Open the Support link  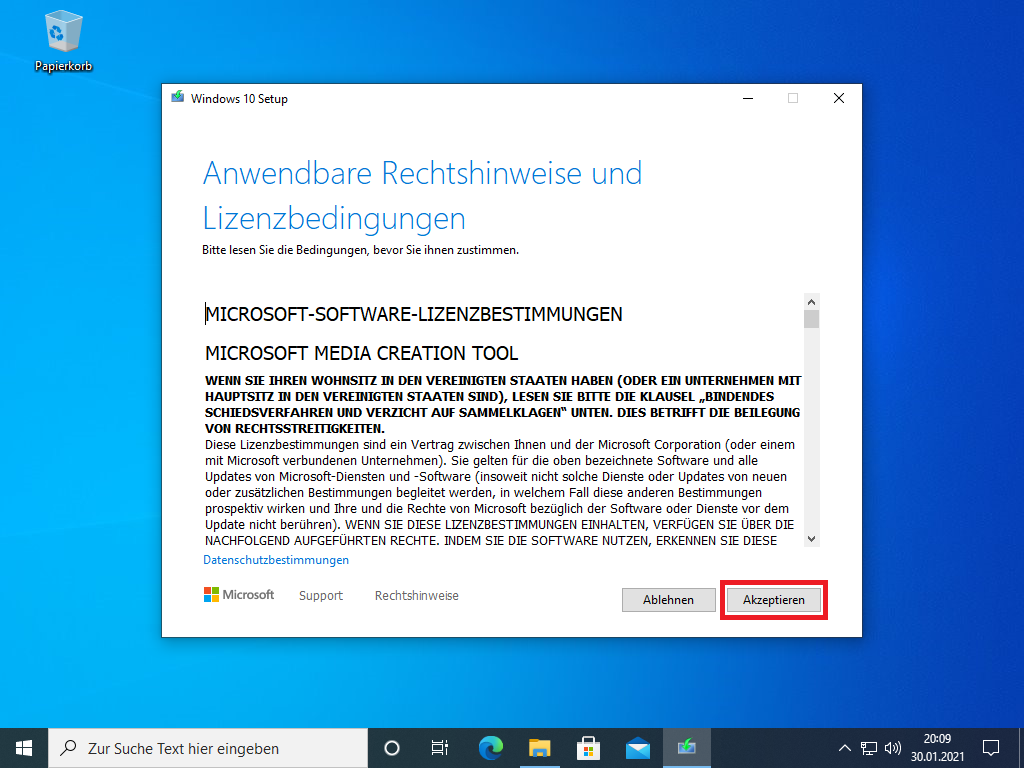(321, 596)
